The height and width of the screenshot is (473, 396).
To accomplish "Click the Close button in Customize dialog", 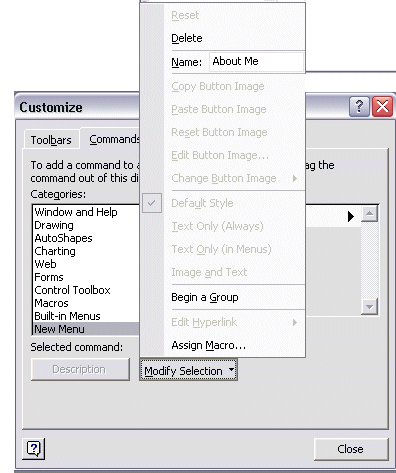I will click(351, 449).
